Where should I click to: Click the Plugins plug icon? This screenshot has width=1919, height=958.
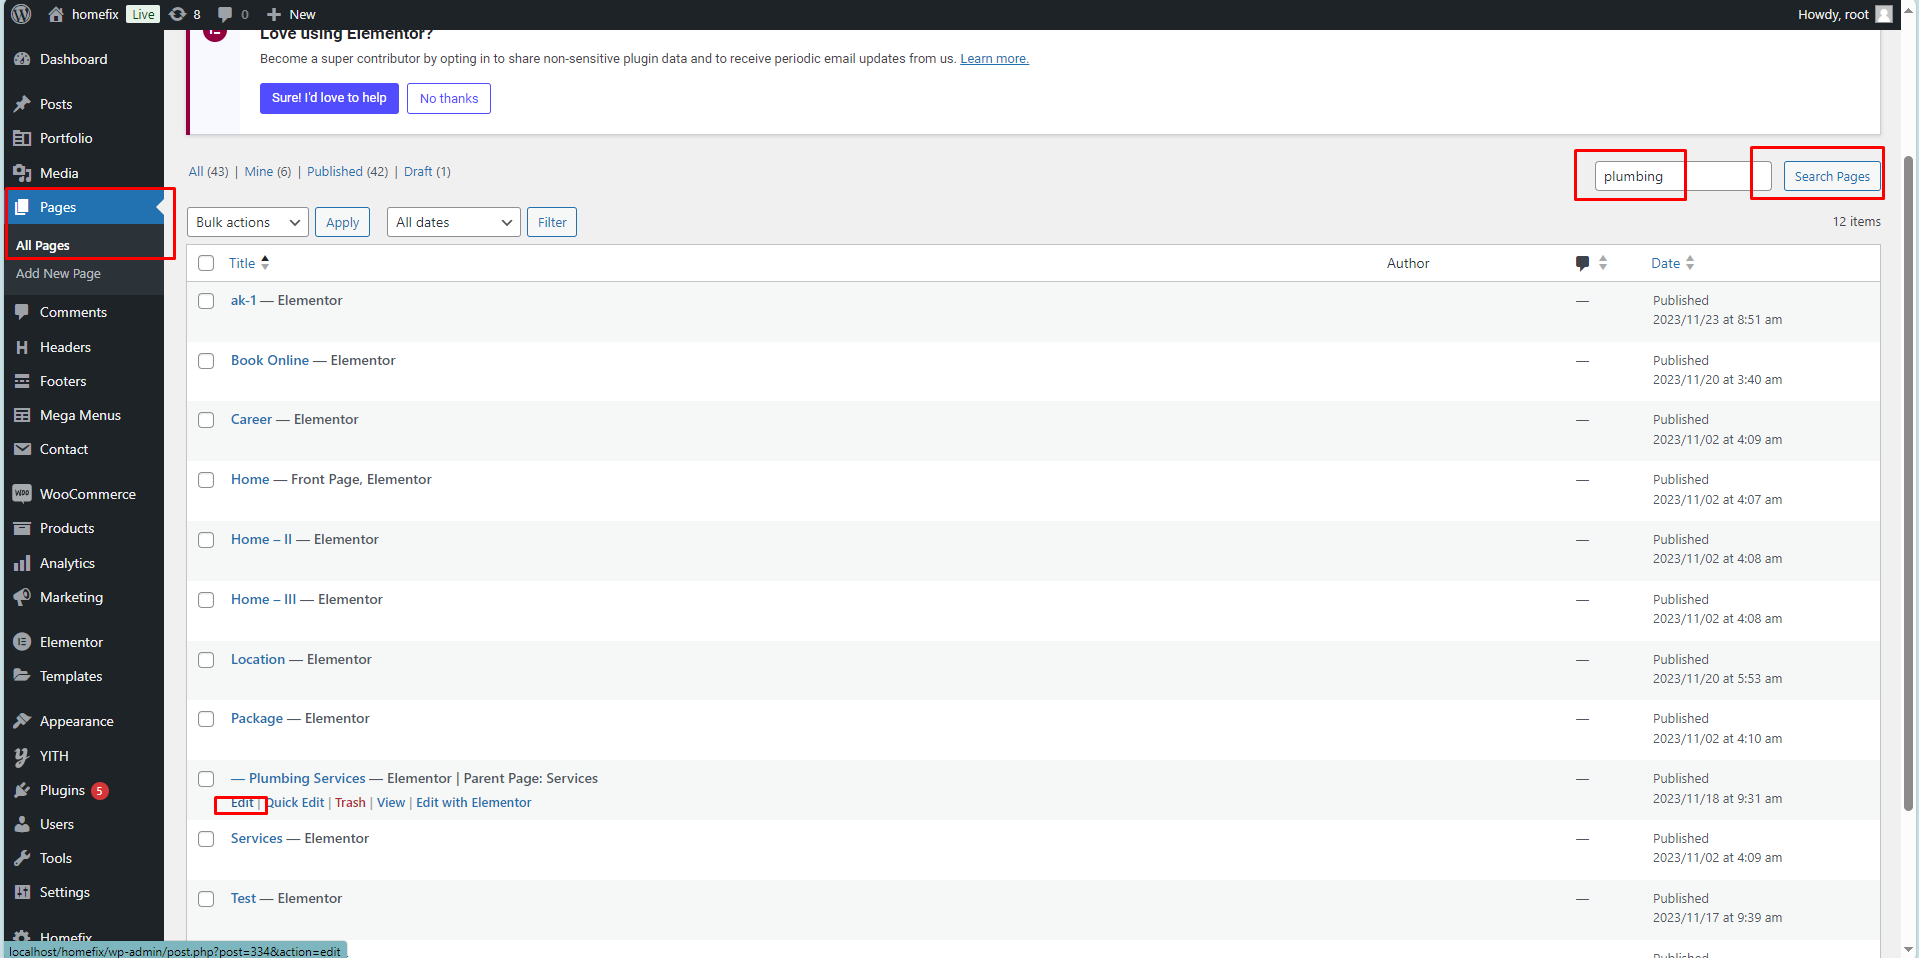point(22,790)
